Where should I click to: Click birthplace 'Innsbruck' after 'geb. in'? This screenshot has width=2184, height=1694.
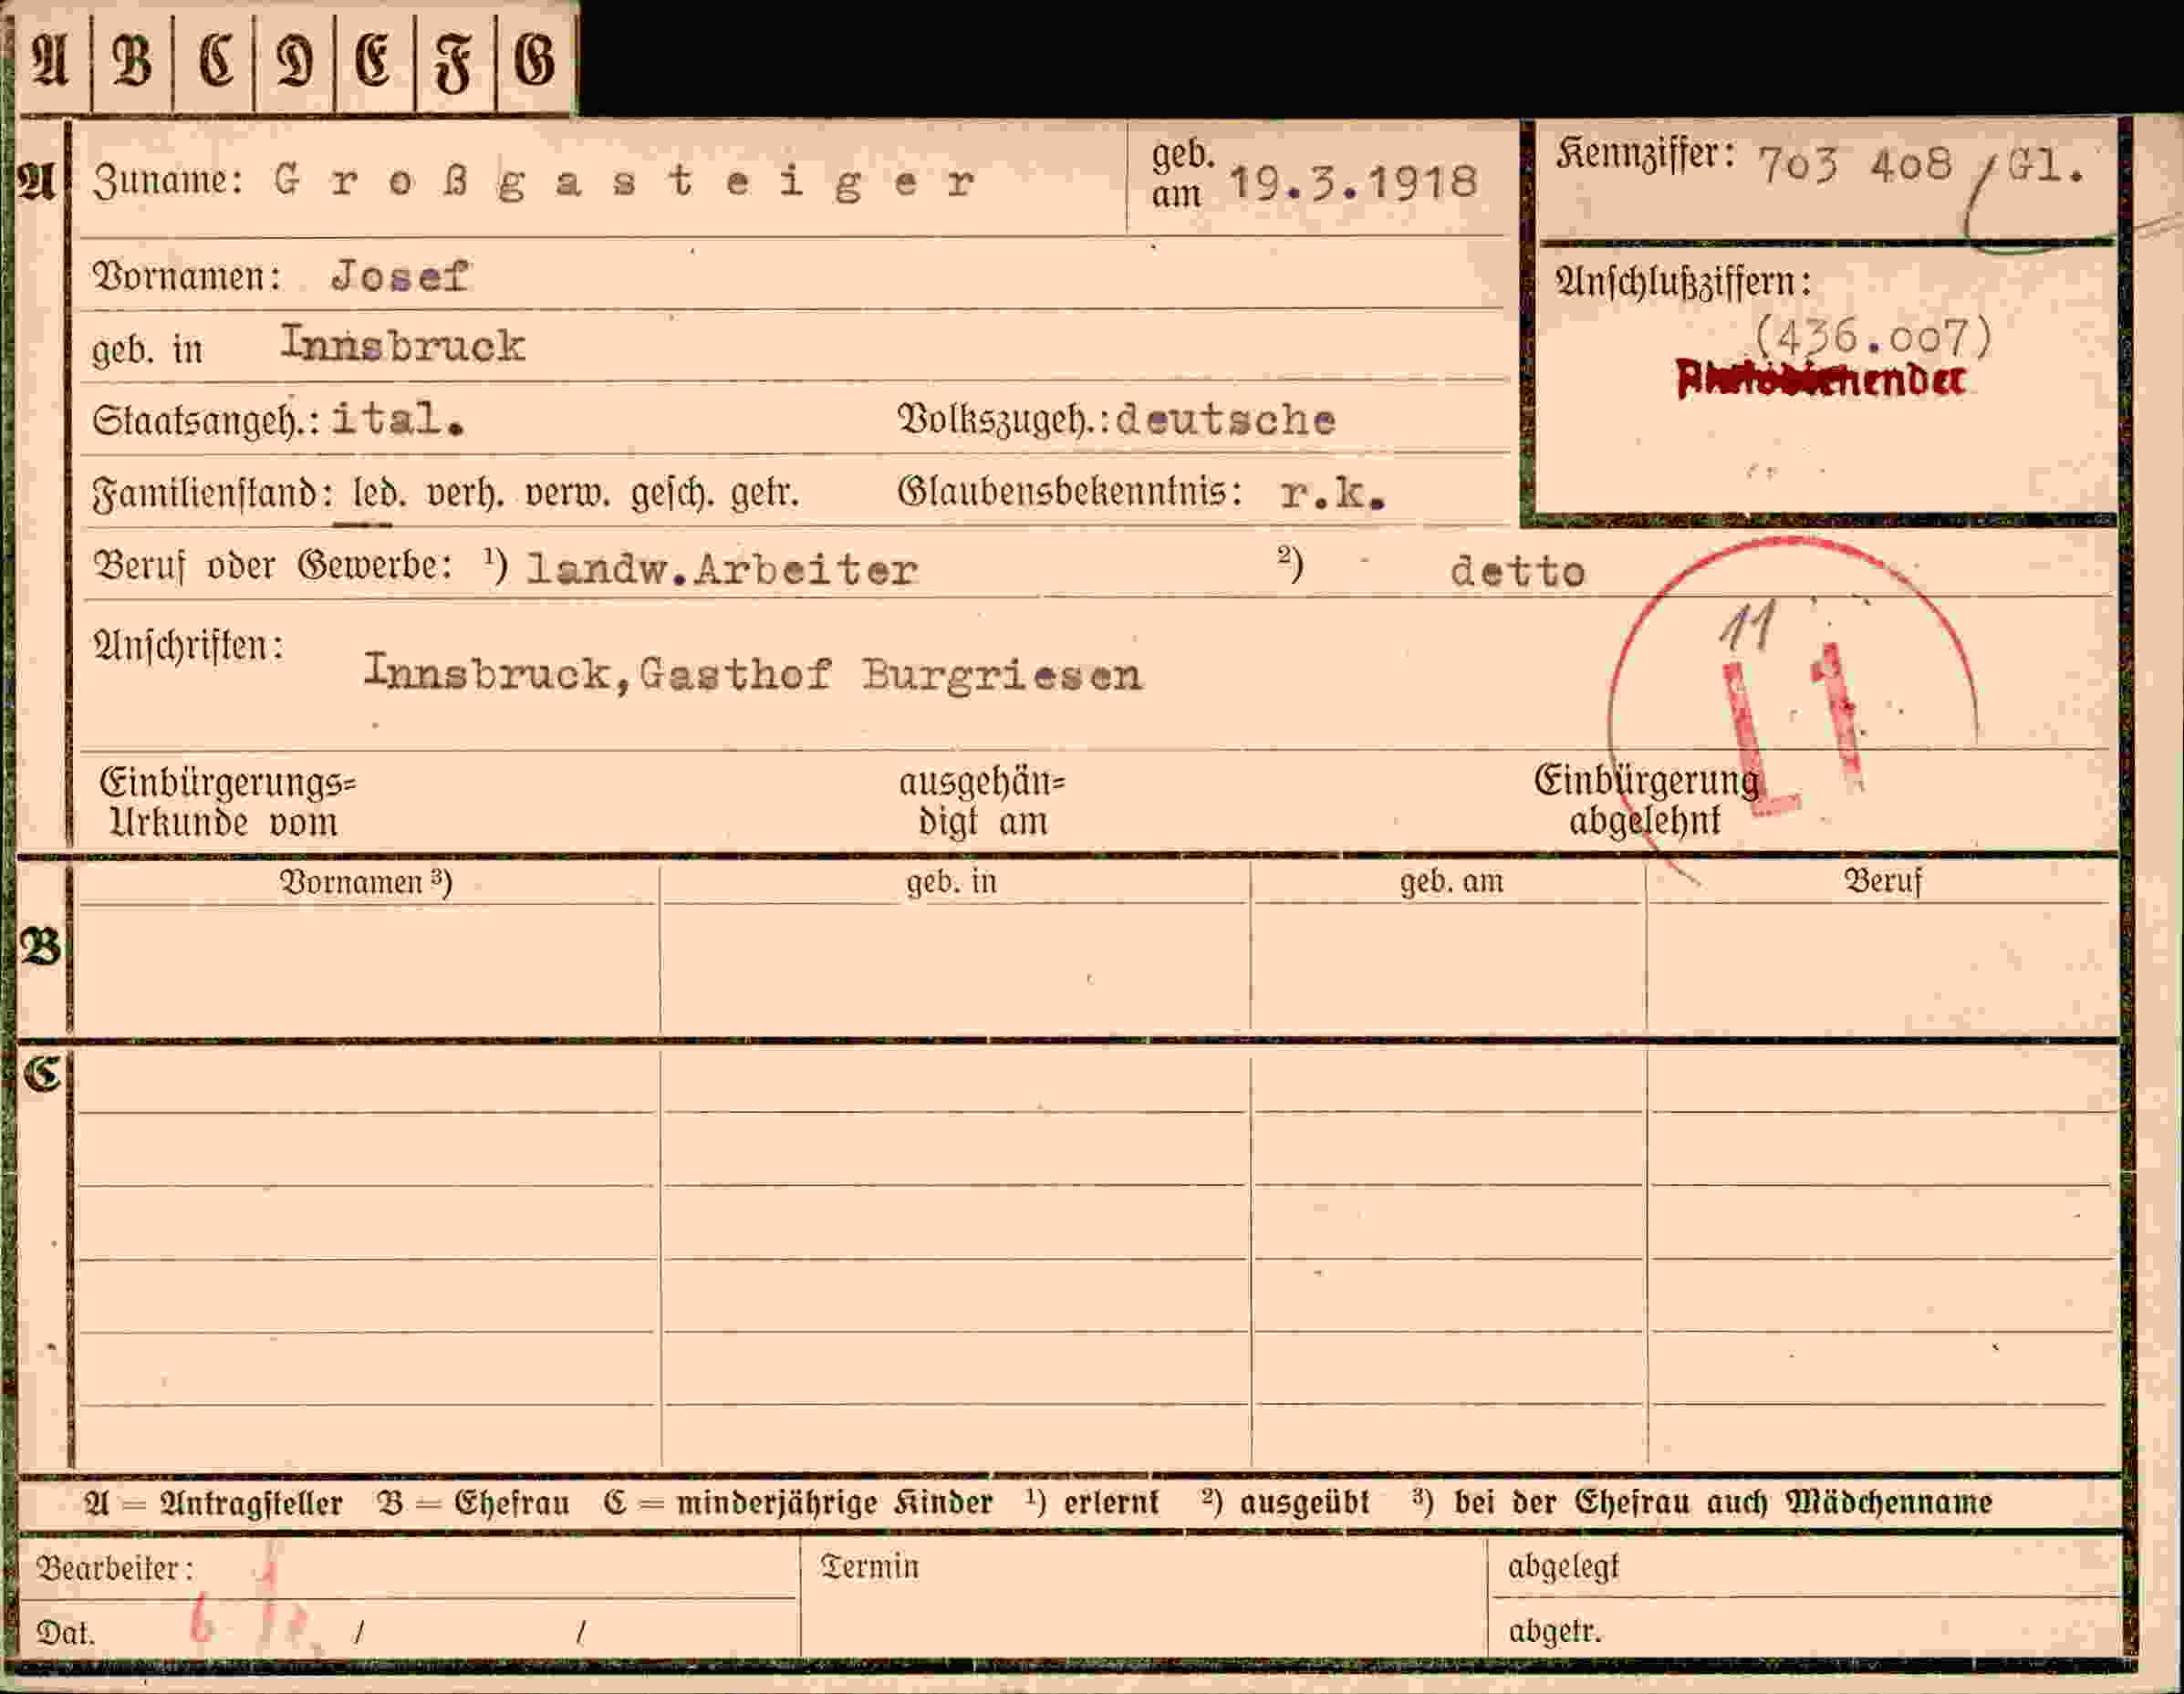402,345
